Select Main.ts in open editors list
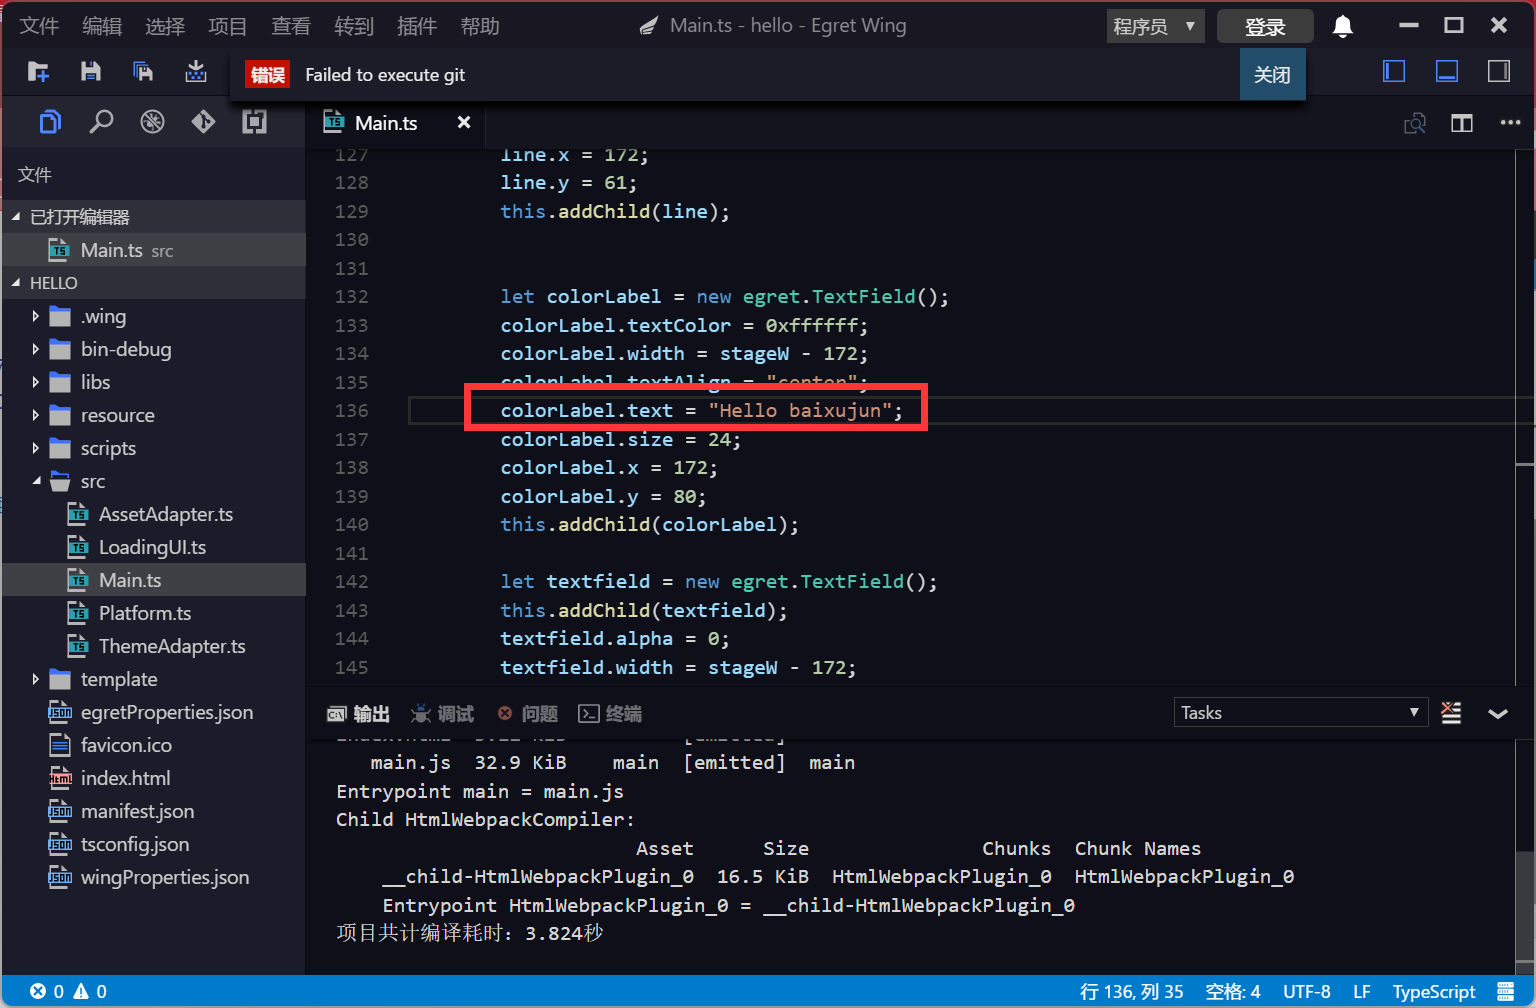Image resolution: width=1536 pixels, height=1008 pixels. [154, 251]
